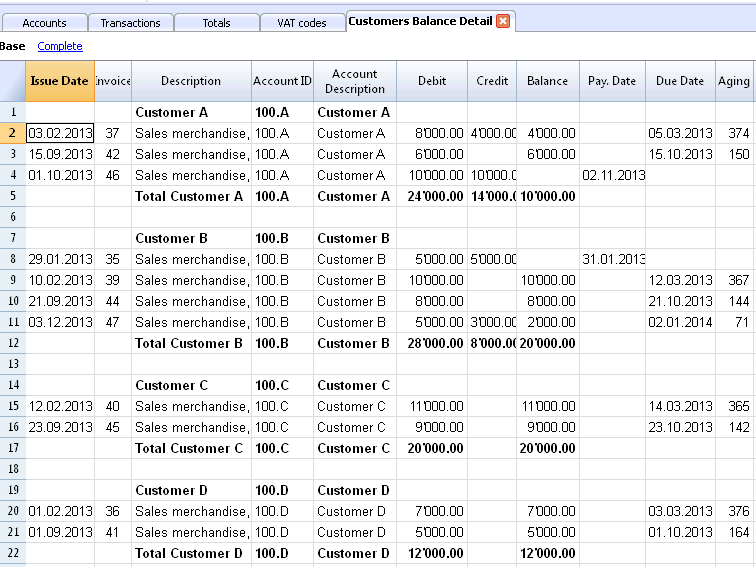Click aging value 150
The height and width of the screenshot is (567, 756).
pos(734,154)
